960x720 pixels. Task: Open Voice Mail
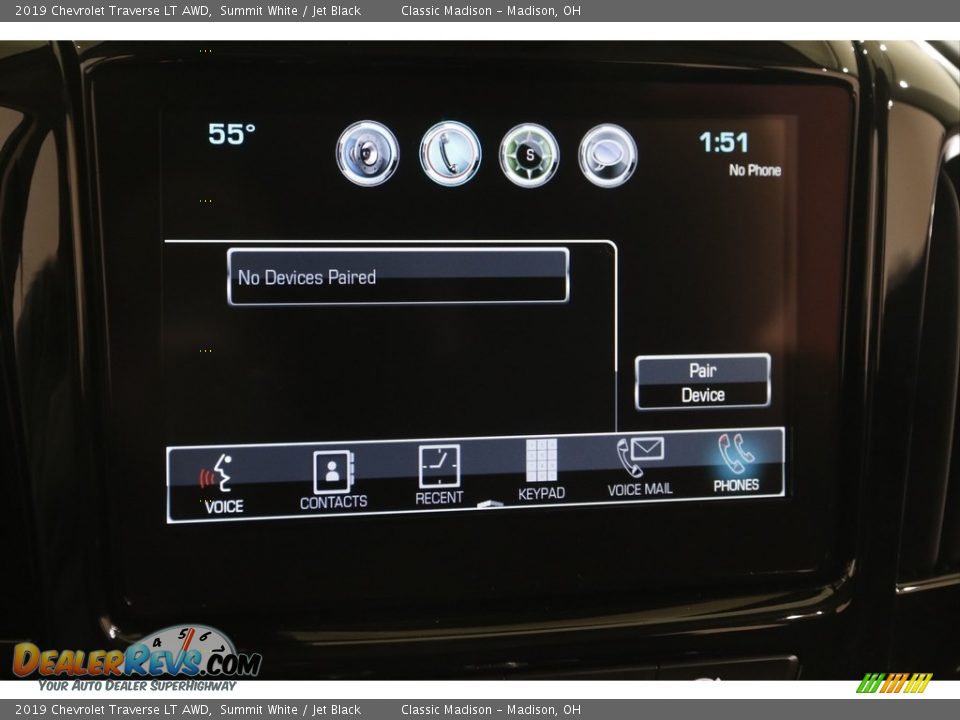[640, 467]
